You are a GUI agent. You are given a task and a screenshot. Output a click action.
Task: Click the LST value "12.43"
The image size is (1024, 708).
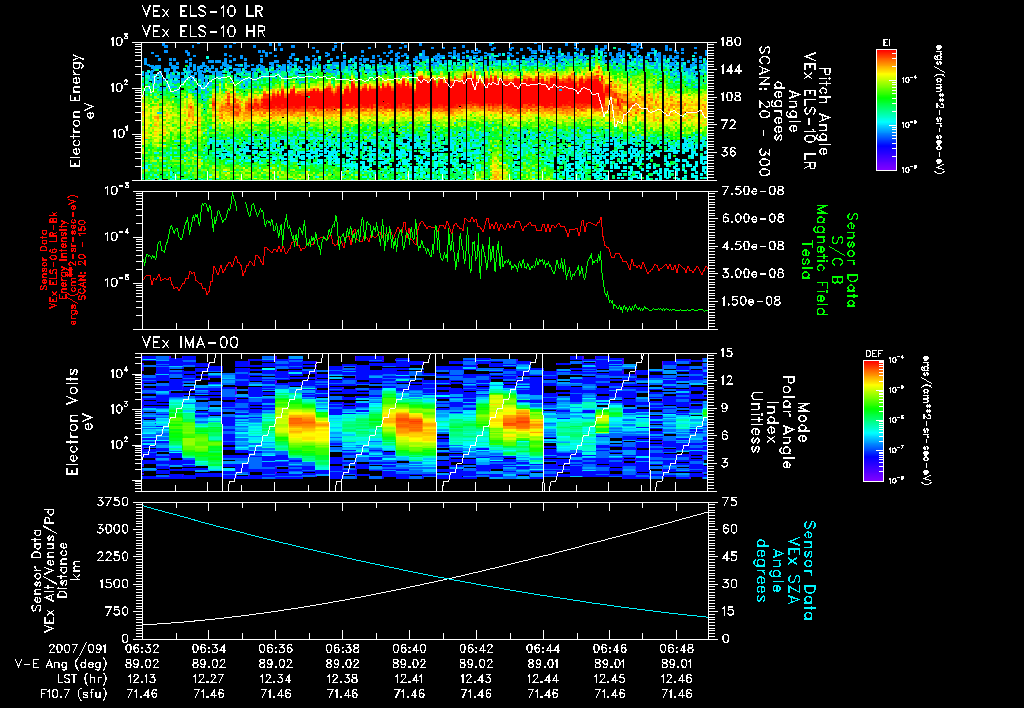pyautogui.click(x=476, y=679)
